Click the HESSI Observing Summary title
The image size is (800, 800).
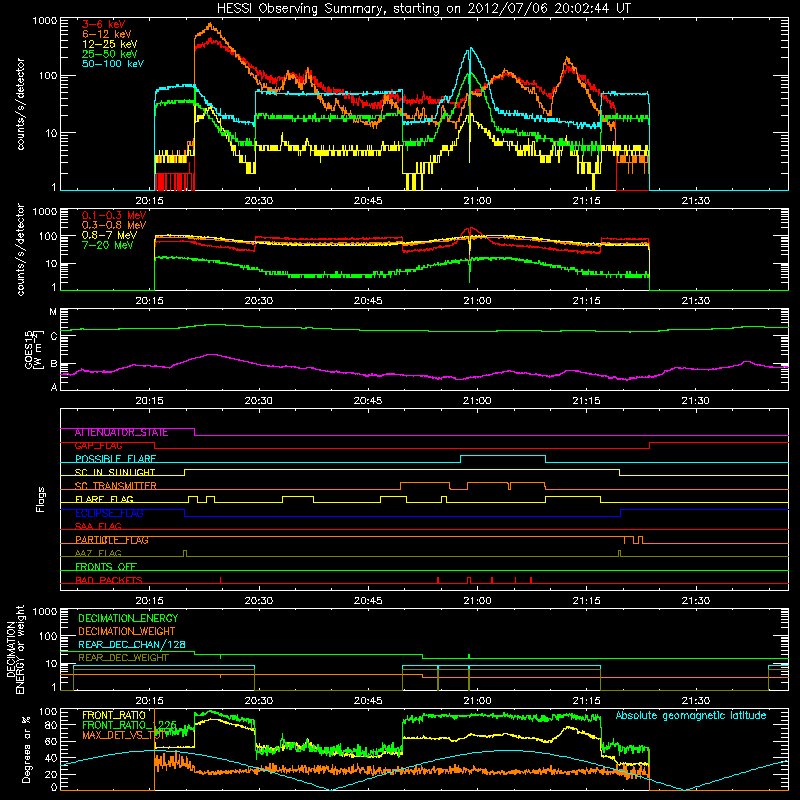coord(424,8)
